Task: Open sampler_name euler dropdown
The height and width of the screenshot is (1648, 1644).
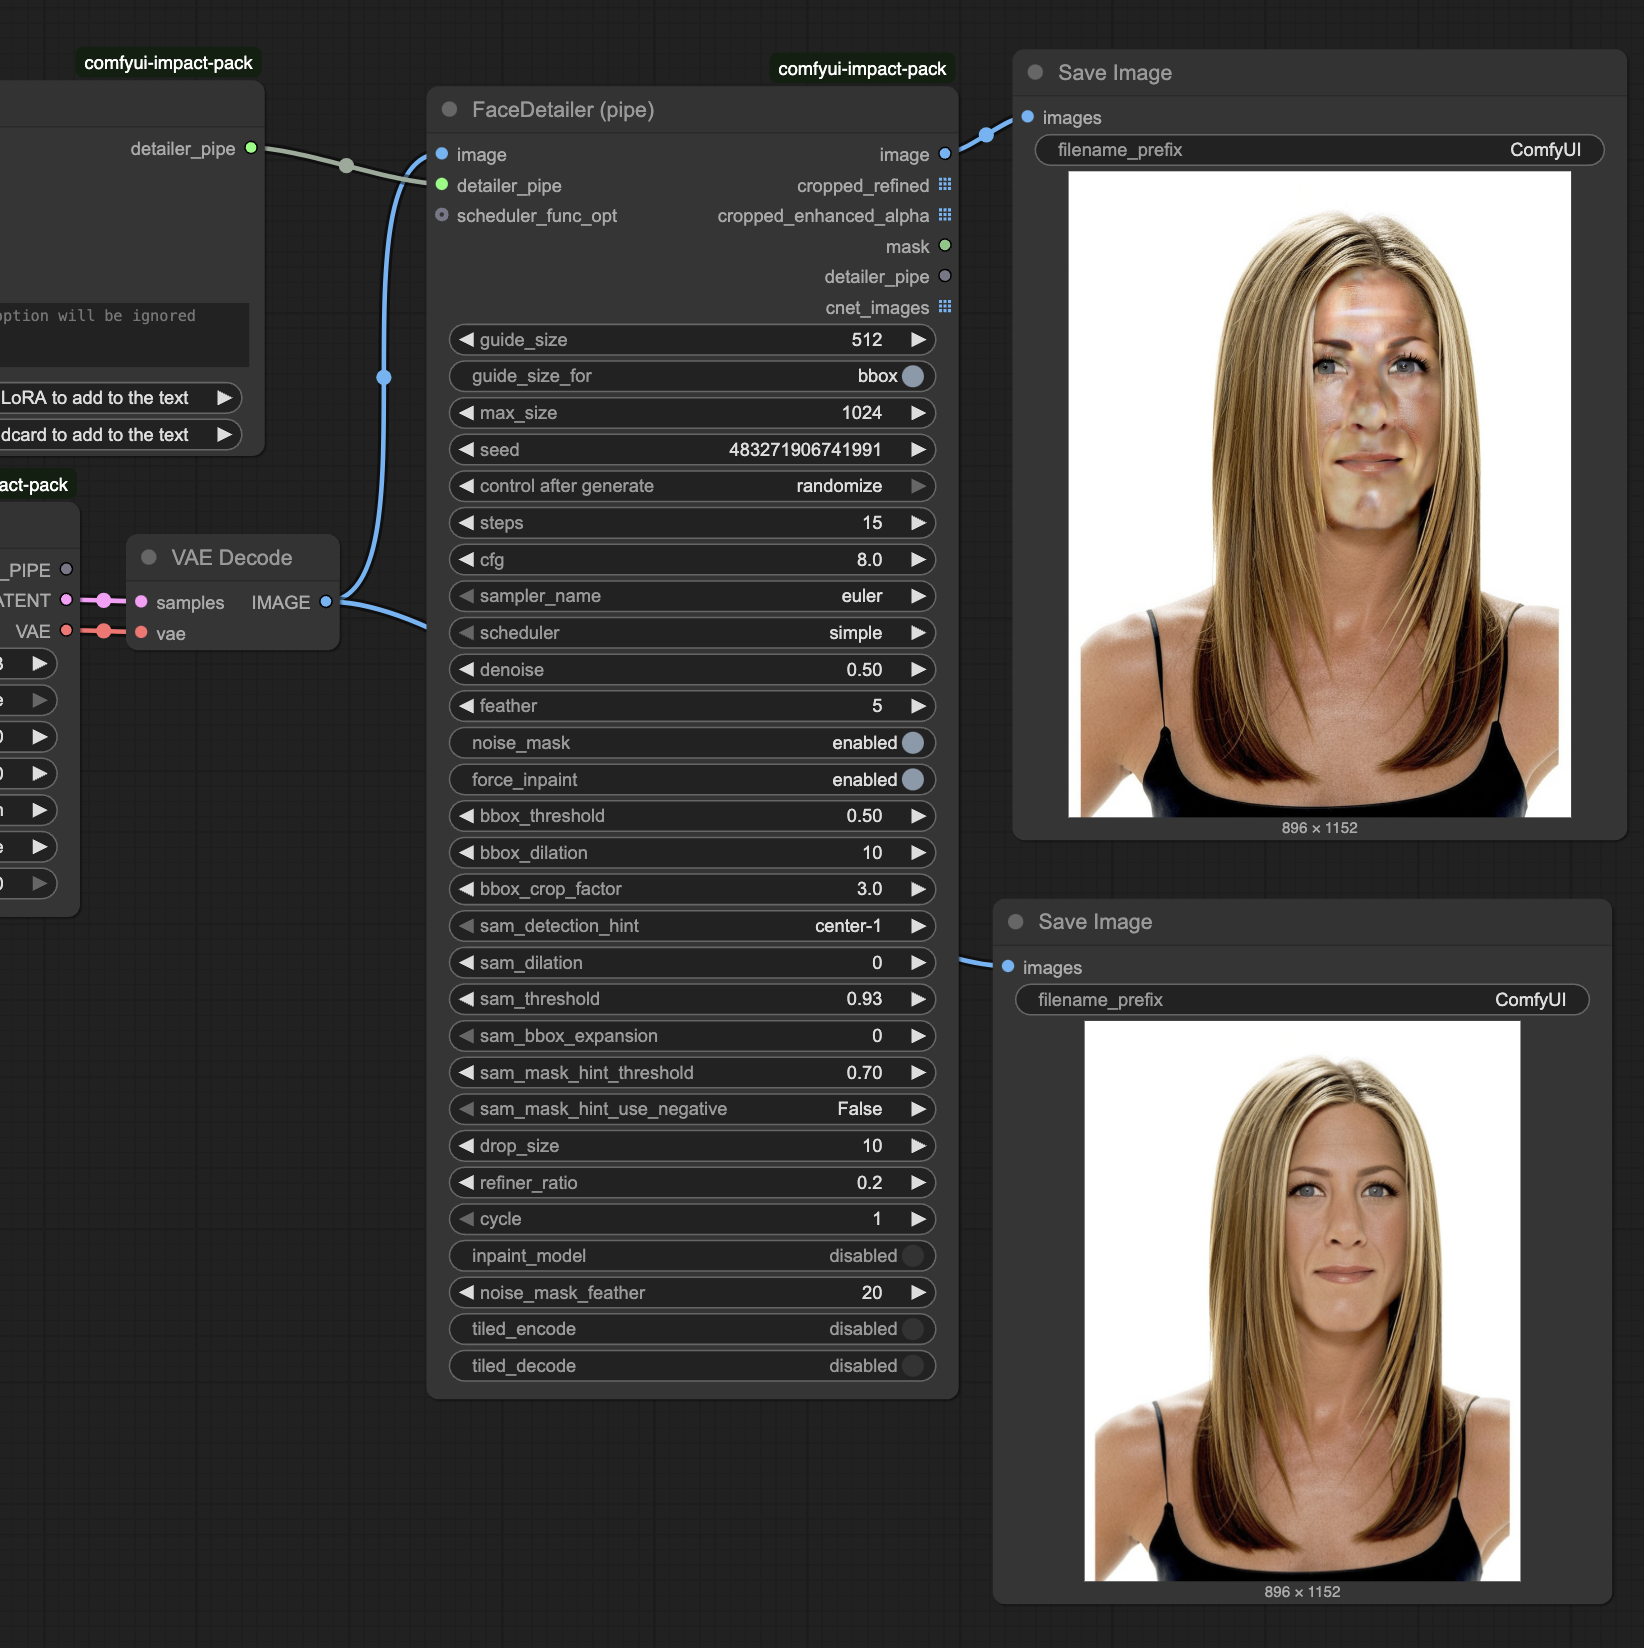Action: pyautogui.click(x=692, y=596)
